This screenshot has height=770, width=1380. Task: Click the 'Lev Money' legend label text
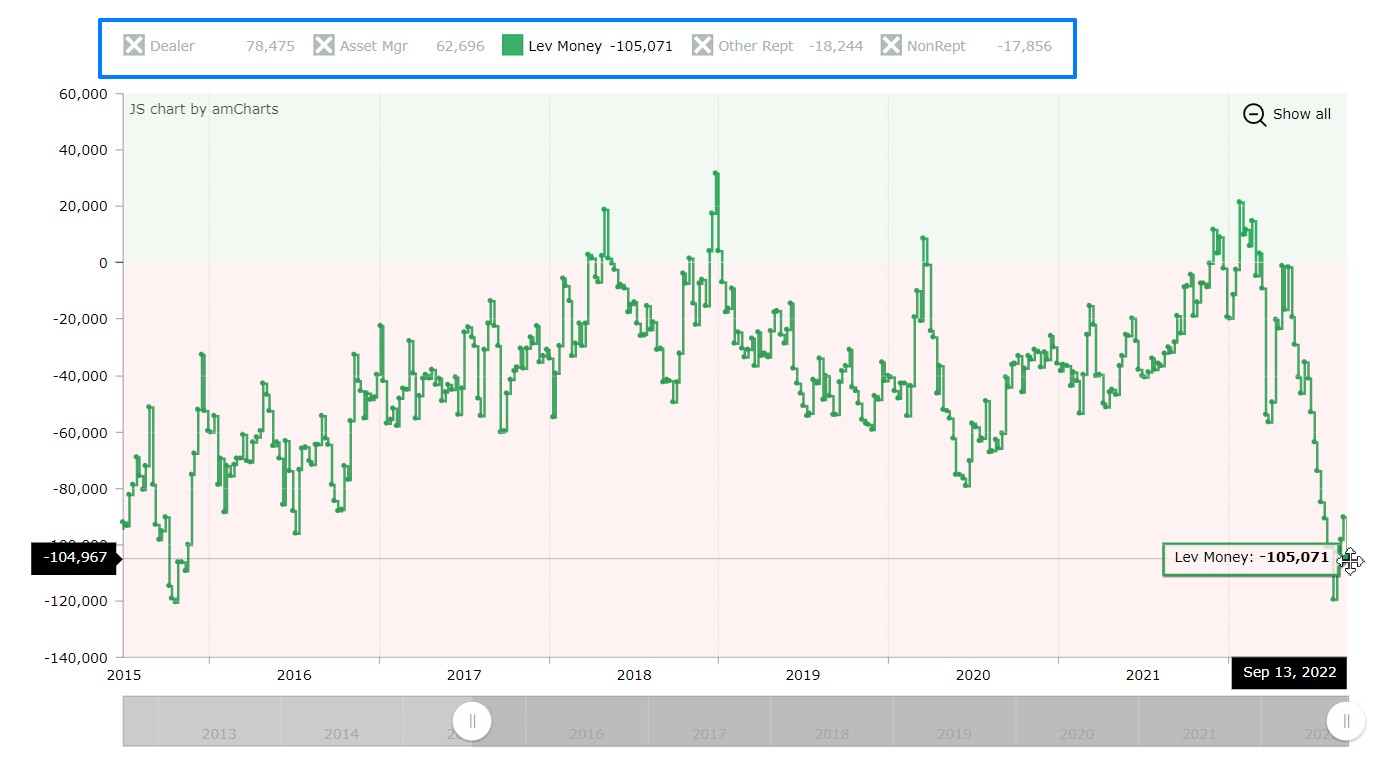click(x=565, y=46)
